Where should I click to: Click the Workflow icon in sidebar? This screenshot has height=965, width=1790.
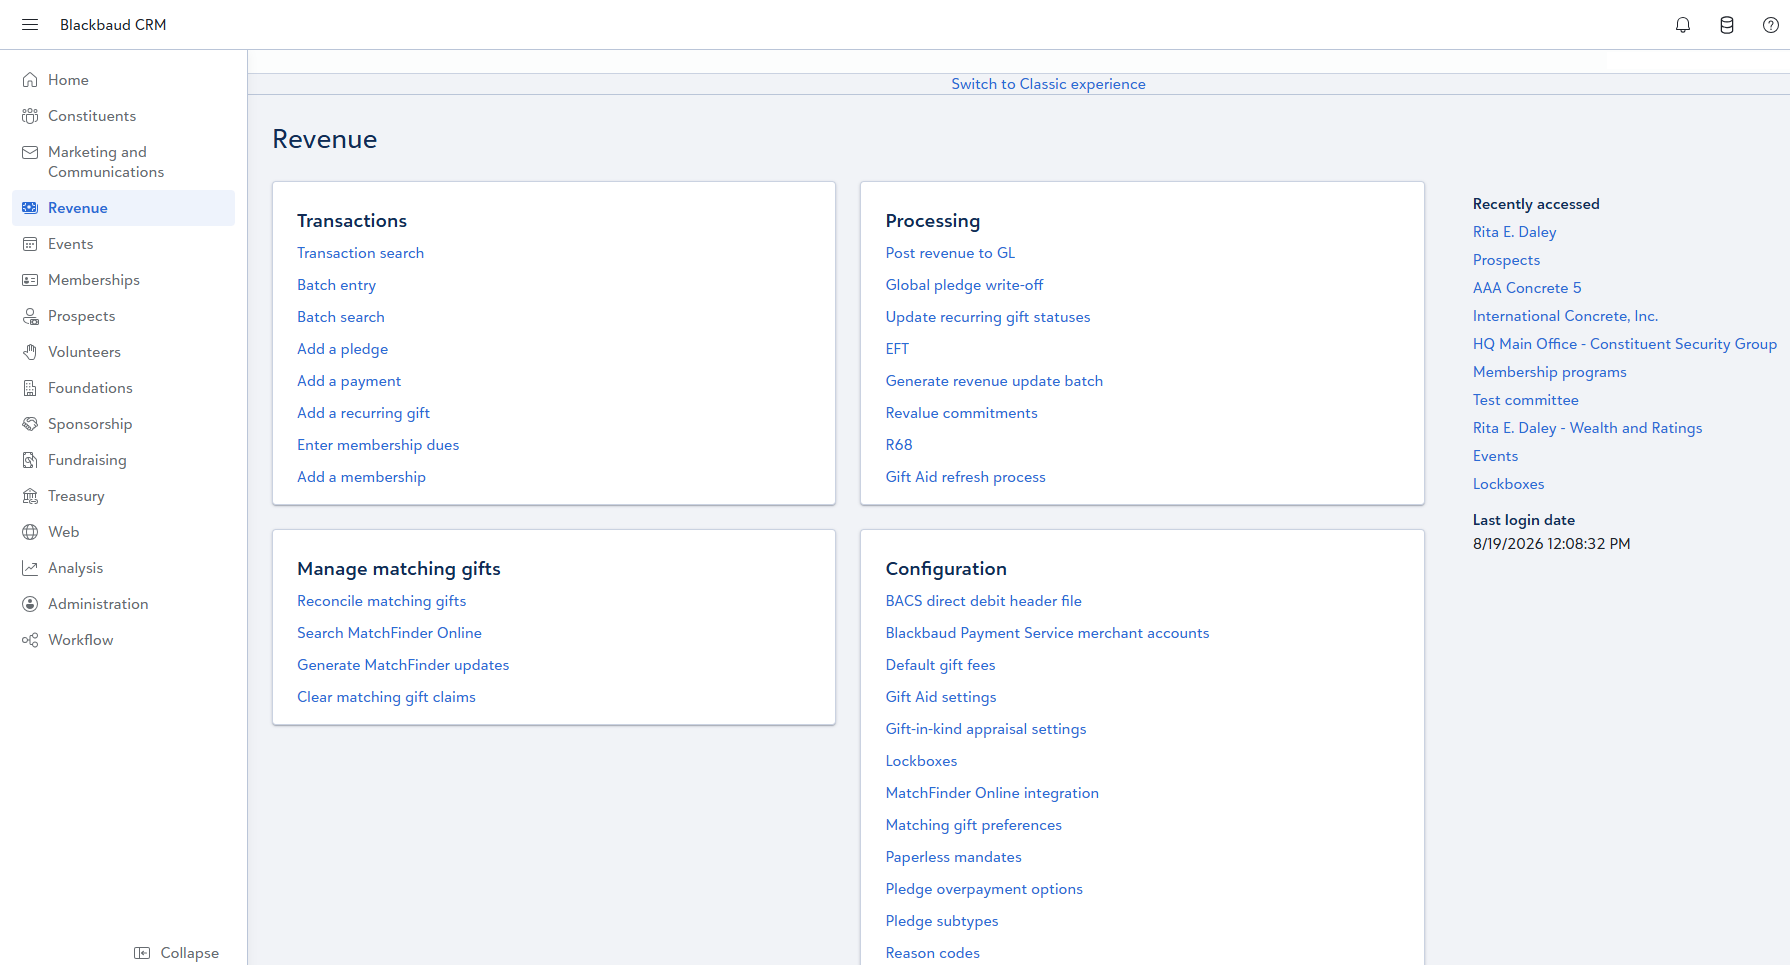click(30, 640)
